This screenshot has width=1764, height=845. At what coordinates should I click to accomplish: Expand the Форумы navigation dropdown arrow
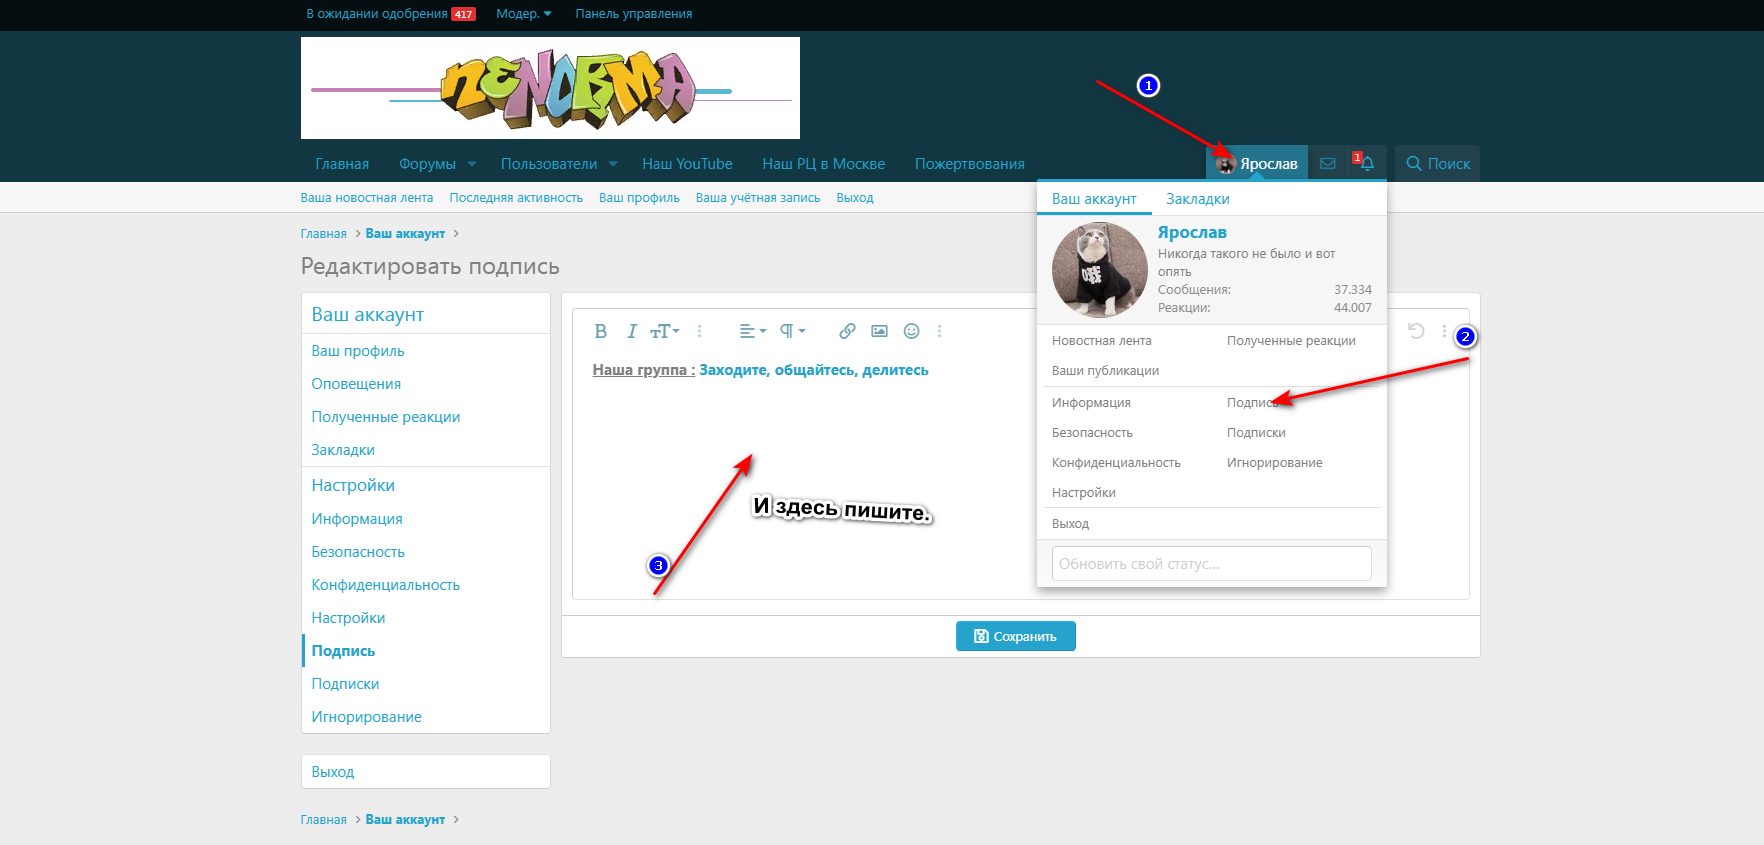tap(472, 164)
